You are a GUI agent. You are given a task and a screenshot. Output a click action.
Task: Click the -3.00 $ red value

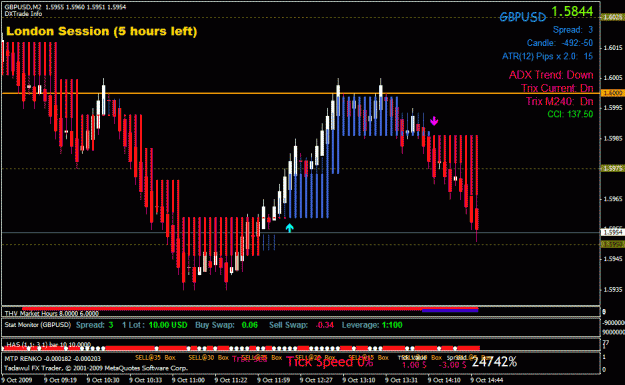click(452, 365)
